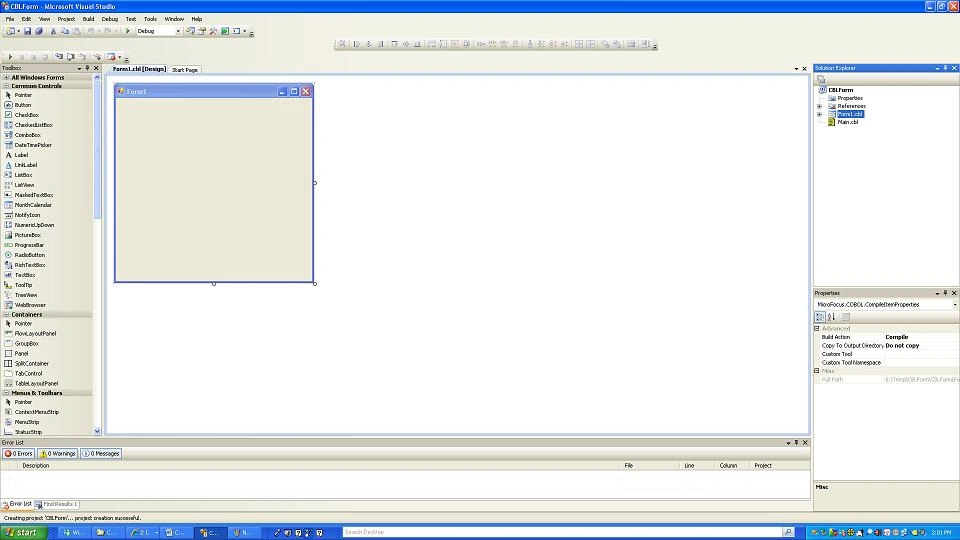Click the Search Desktop field in the taskbar
Screen dimensions: 960x540
pos(563,532)
